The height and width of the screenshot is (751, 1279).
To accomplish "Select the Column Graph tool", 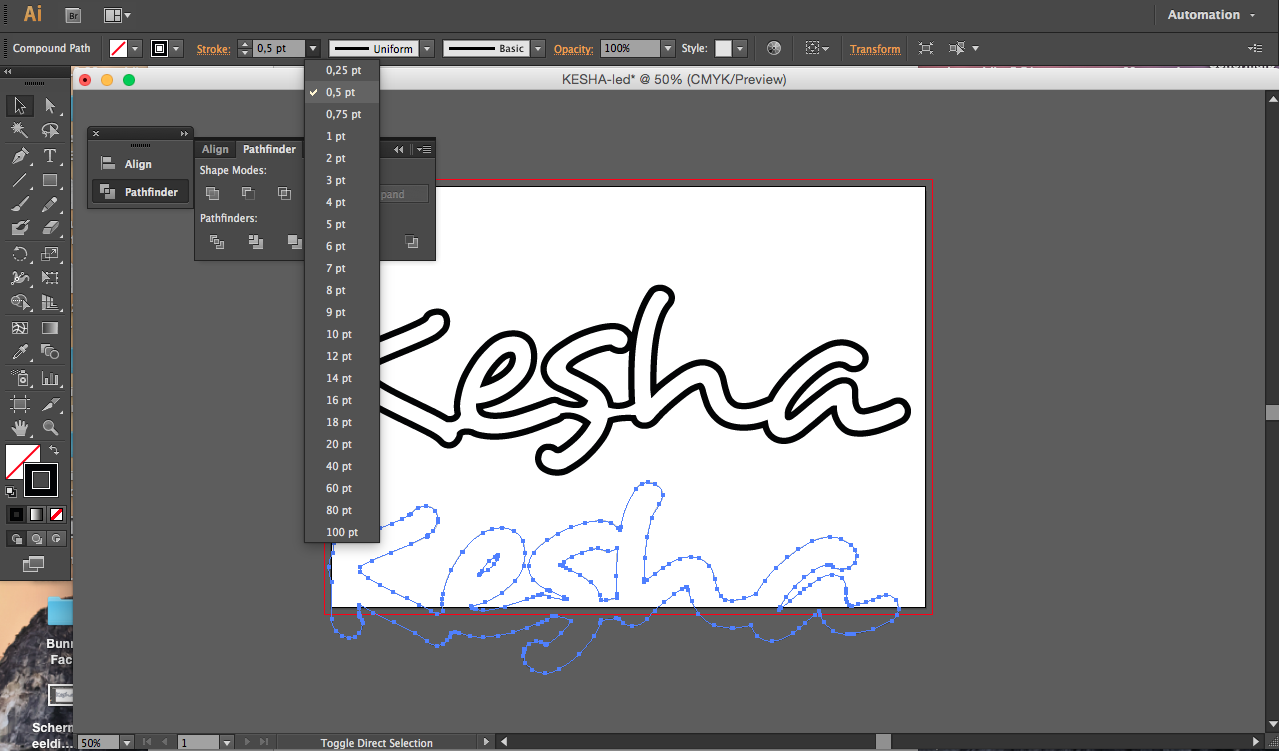I will (50, 379).
